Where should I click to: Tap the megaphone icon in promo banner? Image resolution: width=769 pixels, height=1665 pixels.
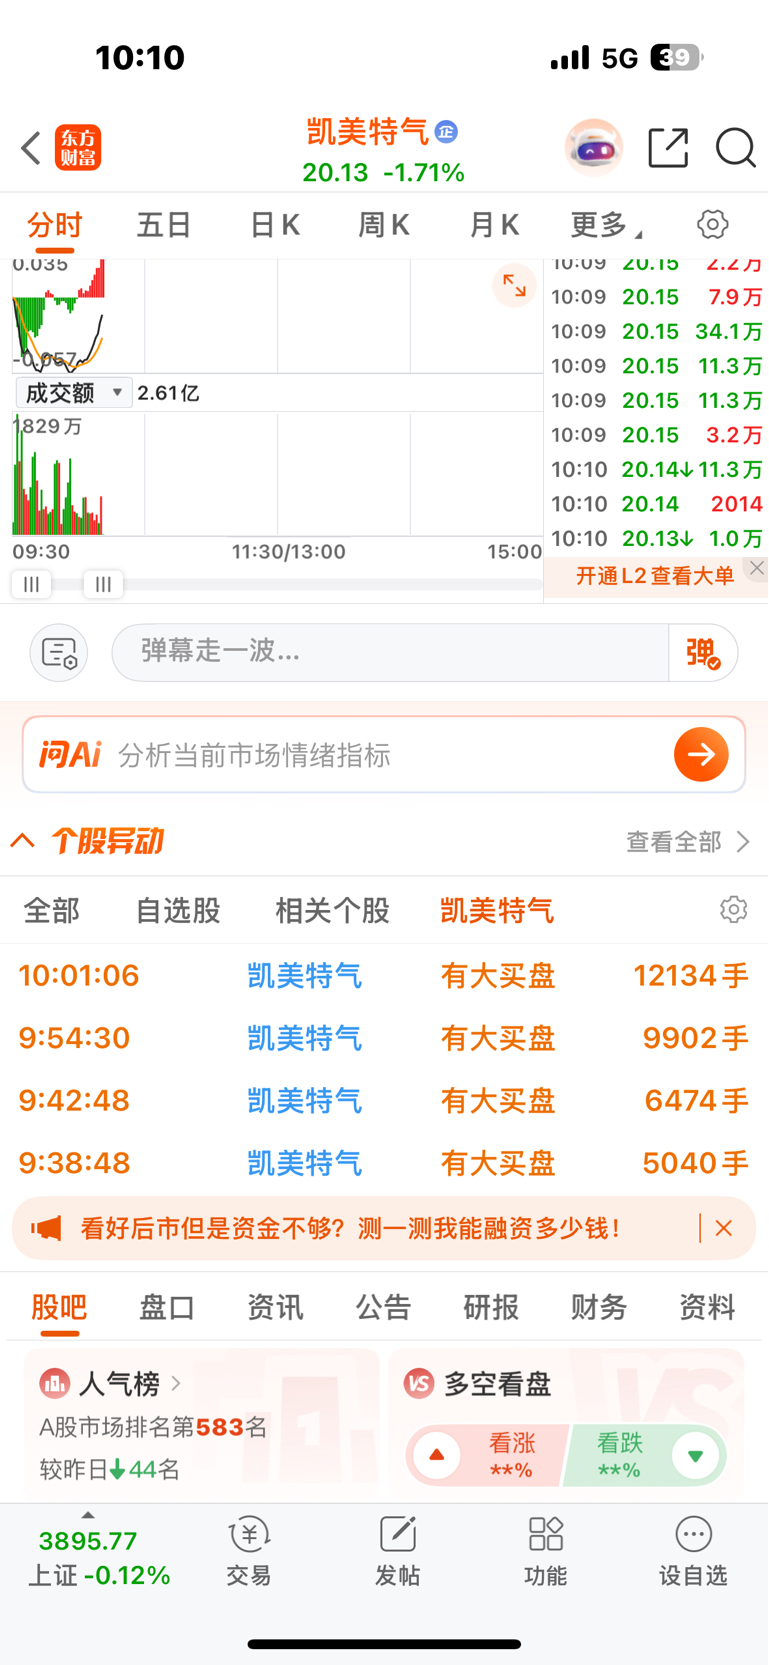tap(46, 1228)
